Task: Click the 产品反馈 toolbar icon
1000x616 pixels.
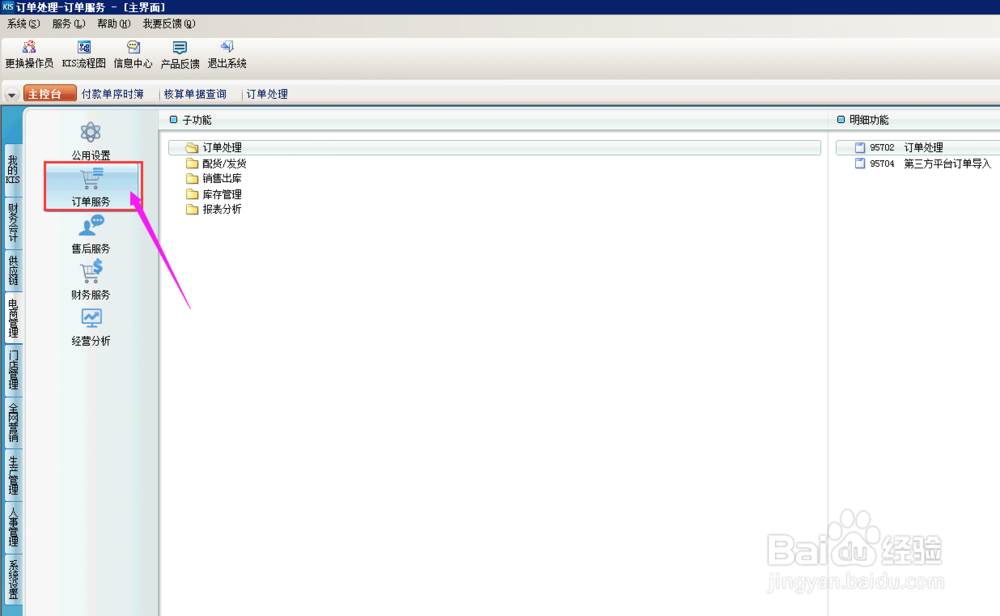Action: pos(180,47)
